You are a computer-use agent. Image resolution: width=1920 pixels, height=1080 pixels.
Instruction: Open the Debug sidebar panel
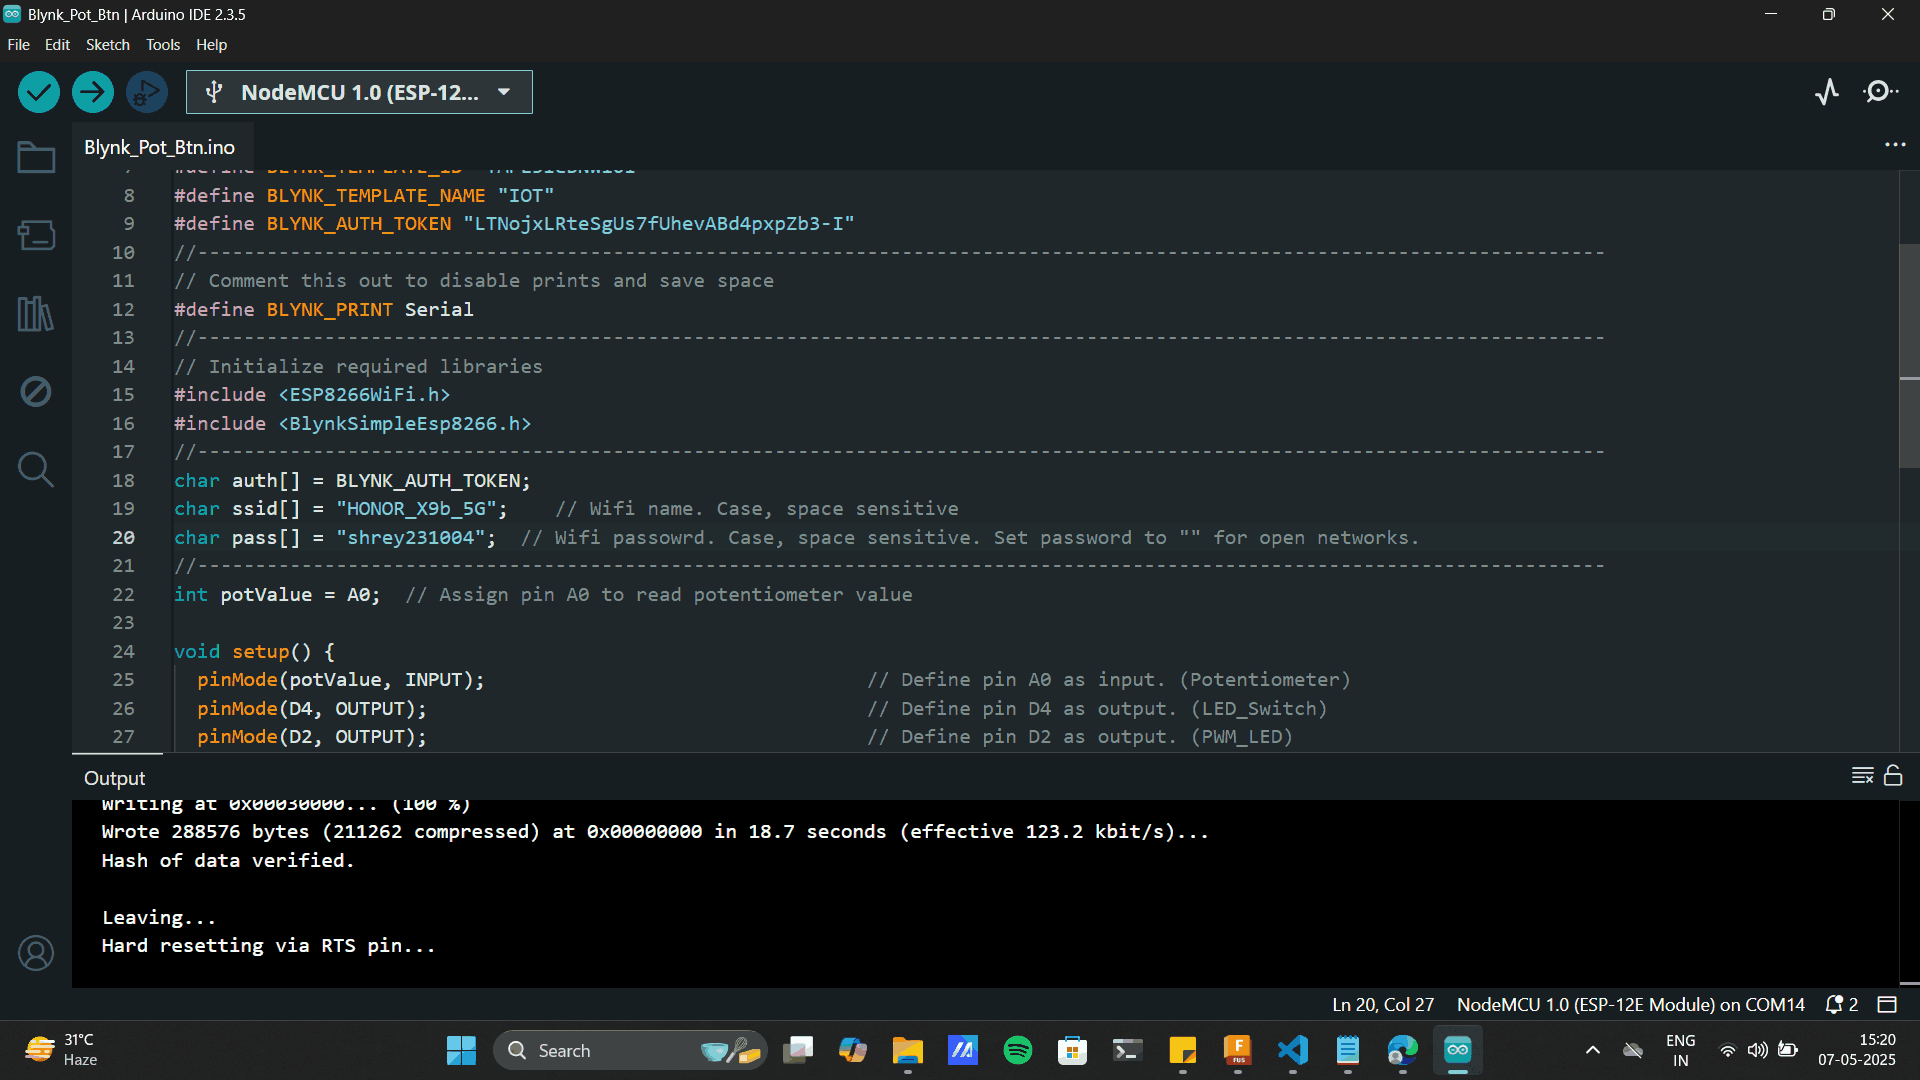coord(36,391)
